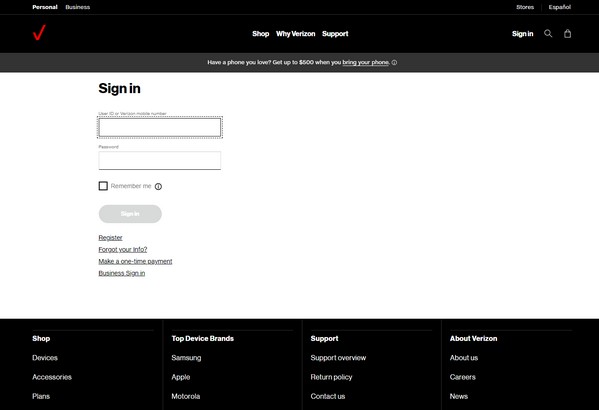599x410 pixels.
Task: Click Sign in in the top navigation
Action: pos(522,34)
